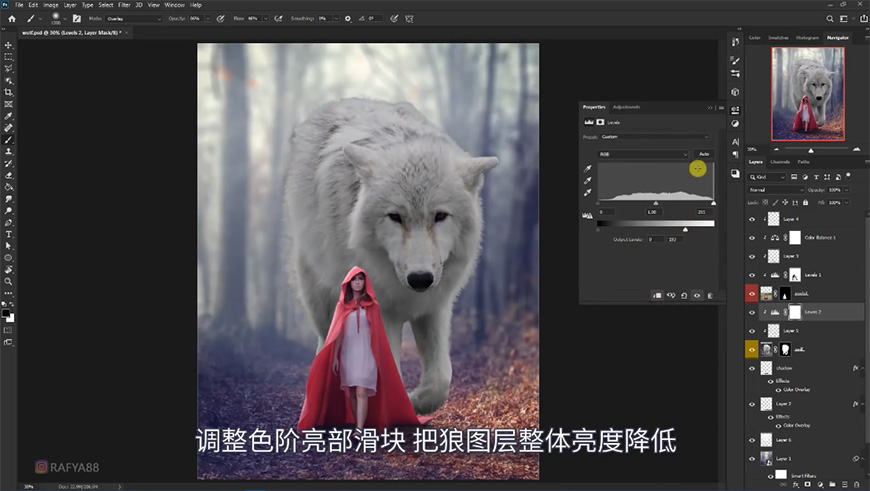Click the Navigator zoom slider
Viewport: 870px width, 491px height.
coord(811,150)
